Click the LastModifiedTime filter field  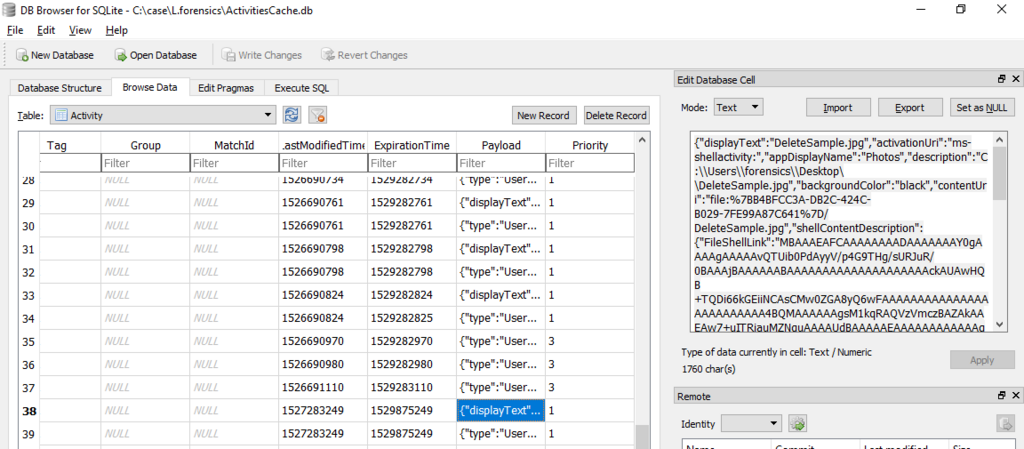323,163
